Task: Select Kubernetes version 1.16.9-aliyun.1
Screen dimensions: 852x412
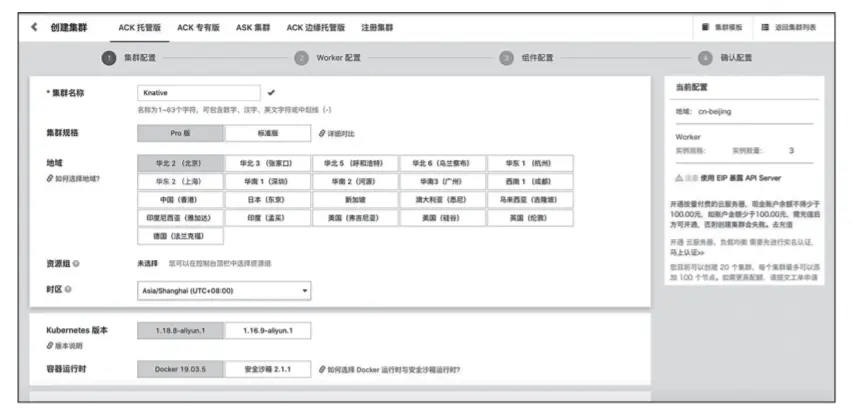Action: coord(268,330)
